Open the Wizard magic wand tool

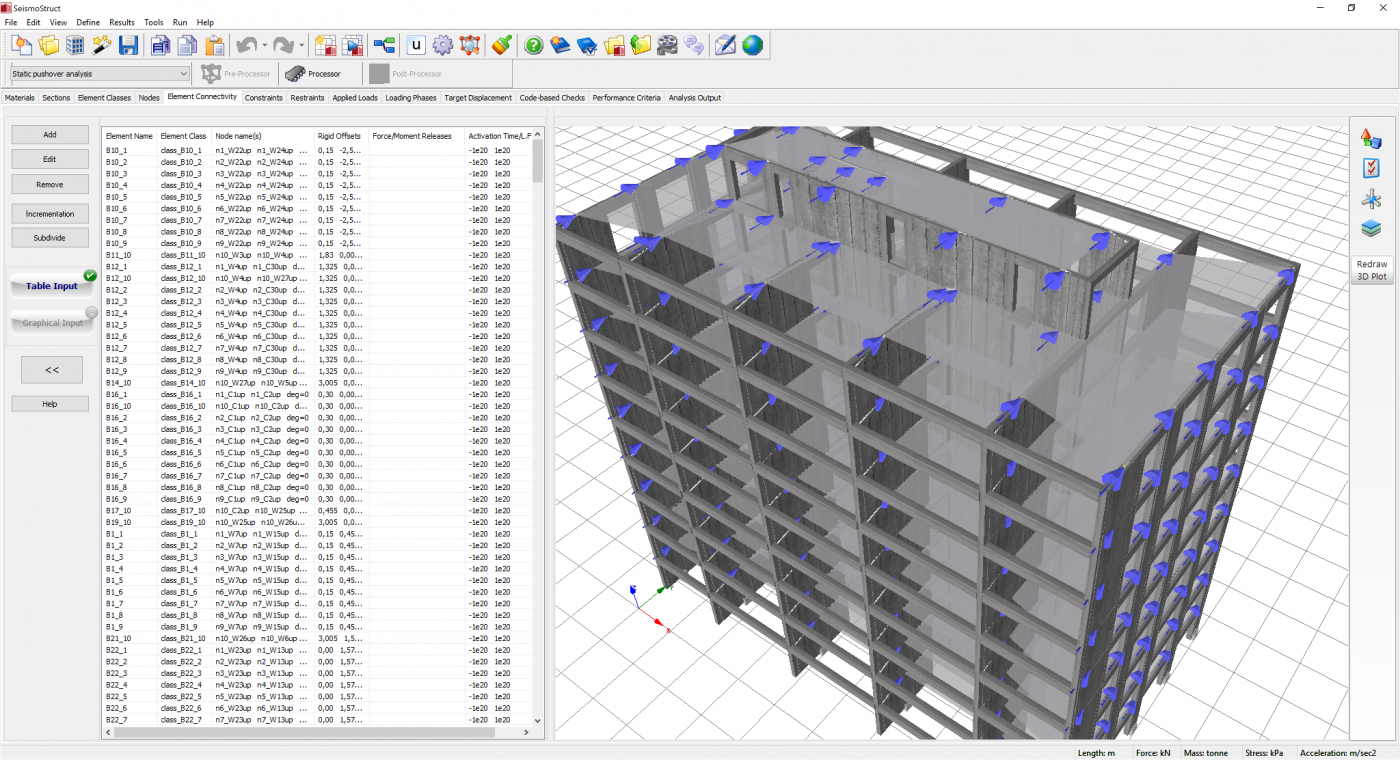click(x=102, y=45)
